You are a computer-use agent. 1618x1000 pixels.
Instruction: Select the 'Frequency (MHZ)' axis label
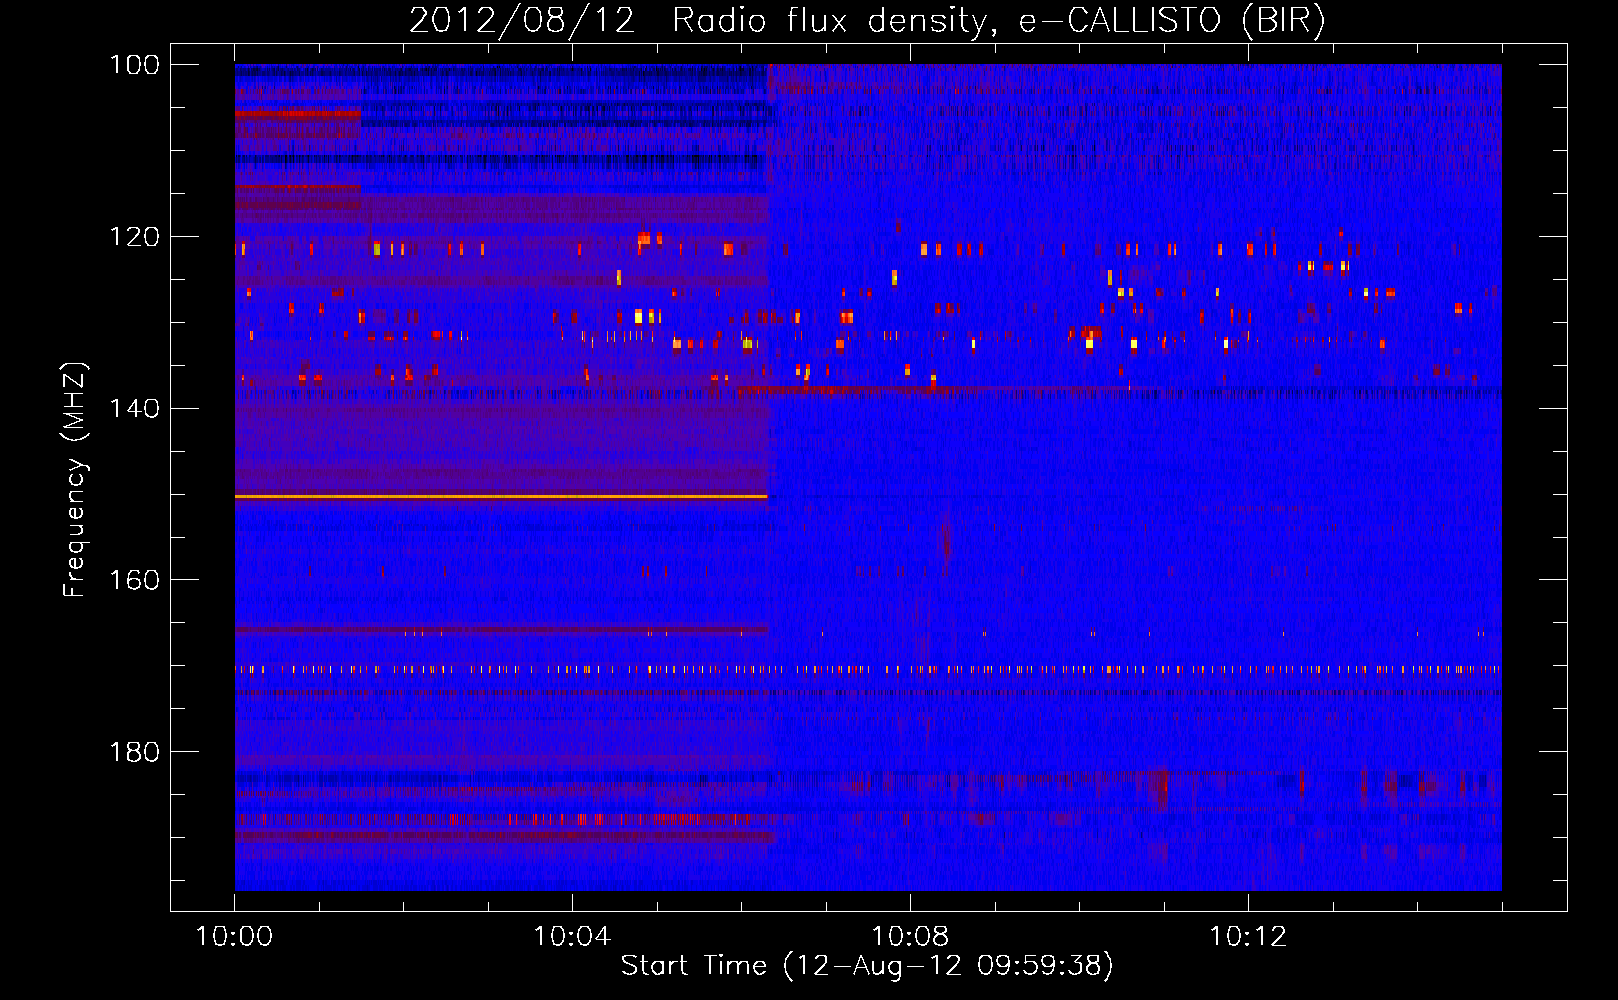click(x=74, y=480)
